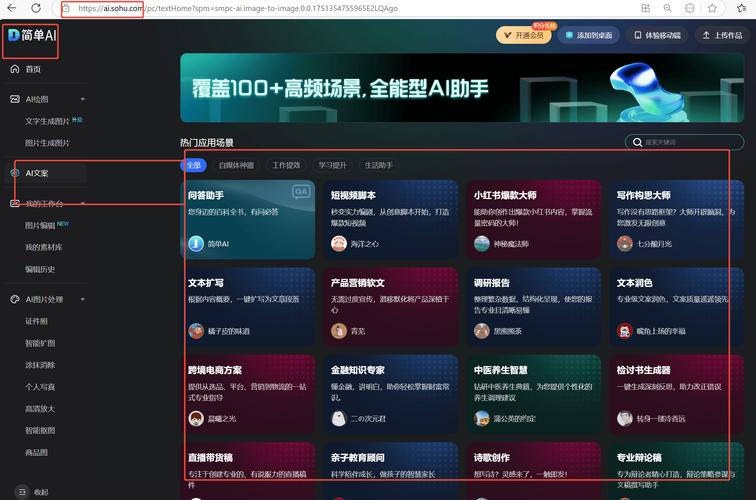Open 涂抹消除 tool in the sidebar
Viewport: 756px width, 500px height.
pyautogui.click(x=40, y=365)
